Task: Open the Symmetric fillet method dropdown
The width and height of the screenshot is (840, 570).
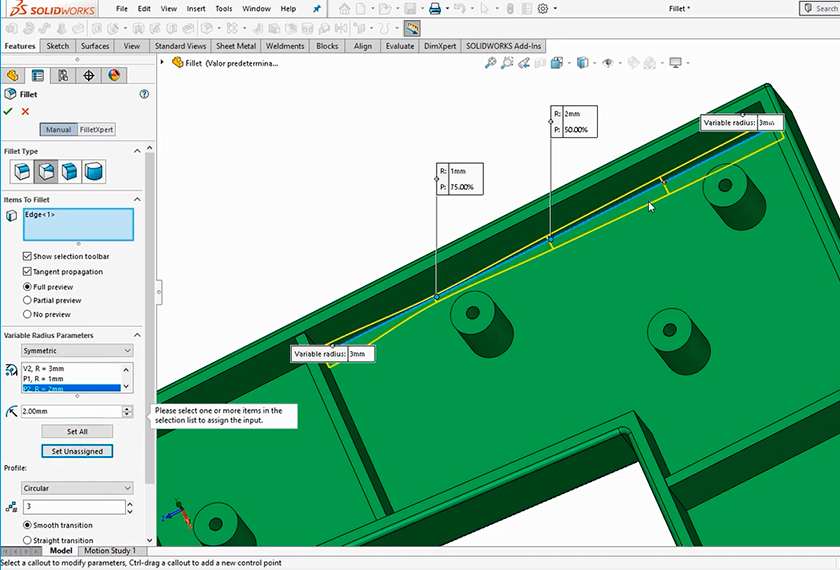Action: coord(77,351)
